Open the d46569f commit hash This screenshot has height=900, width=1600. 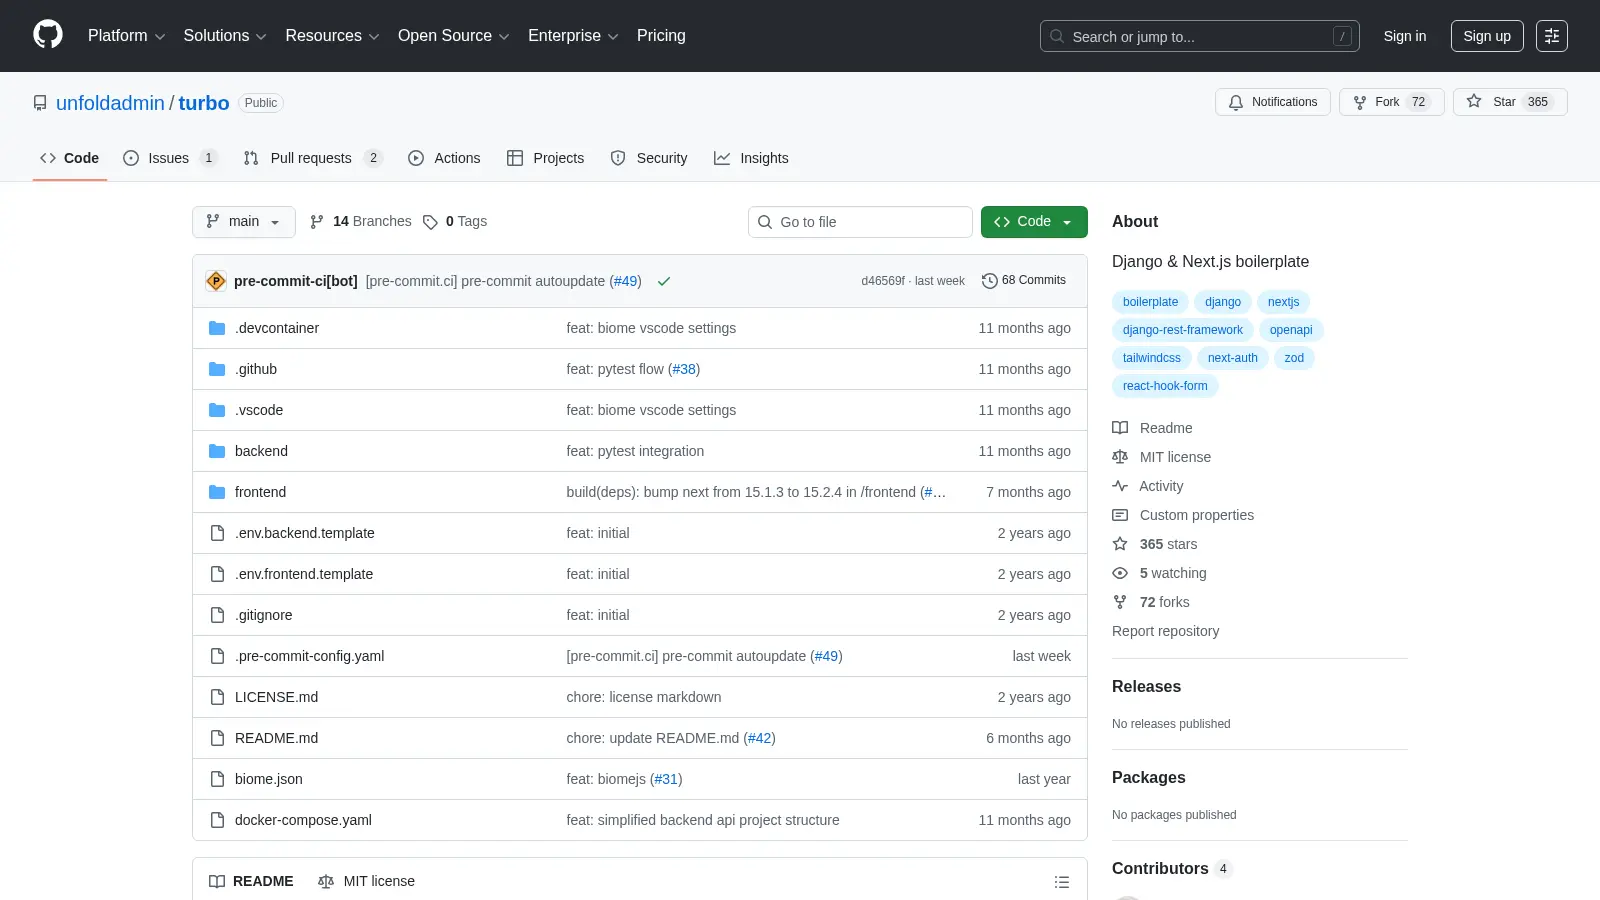pos(883,281)
